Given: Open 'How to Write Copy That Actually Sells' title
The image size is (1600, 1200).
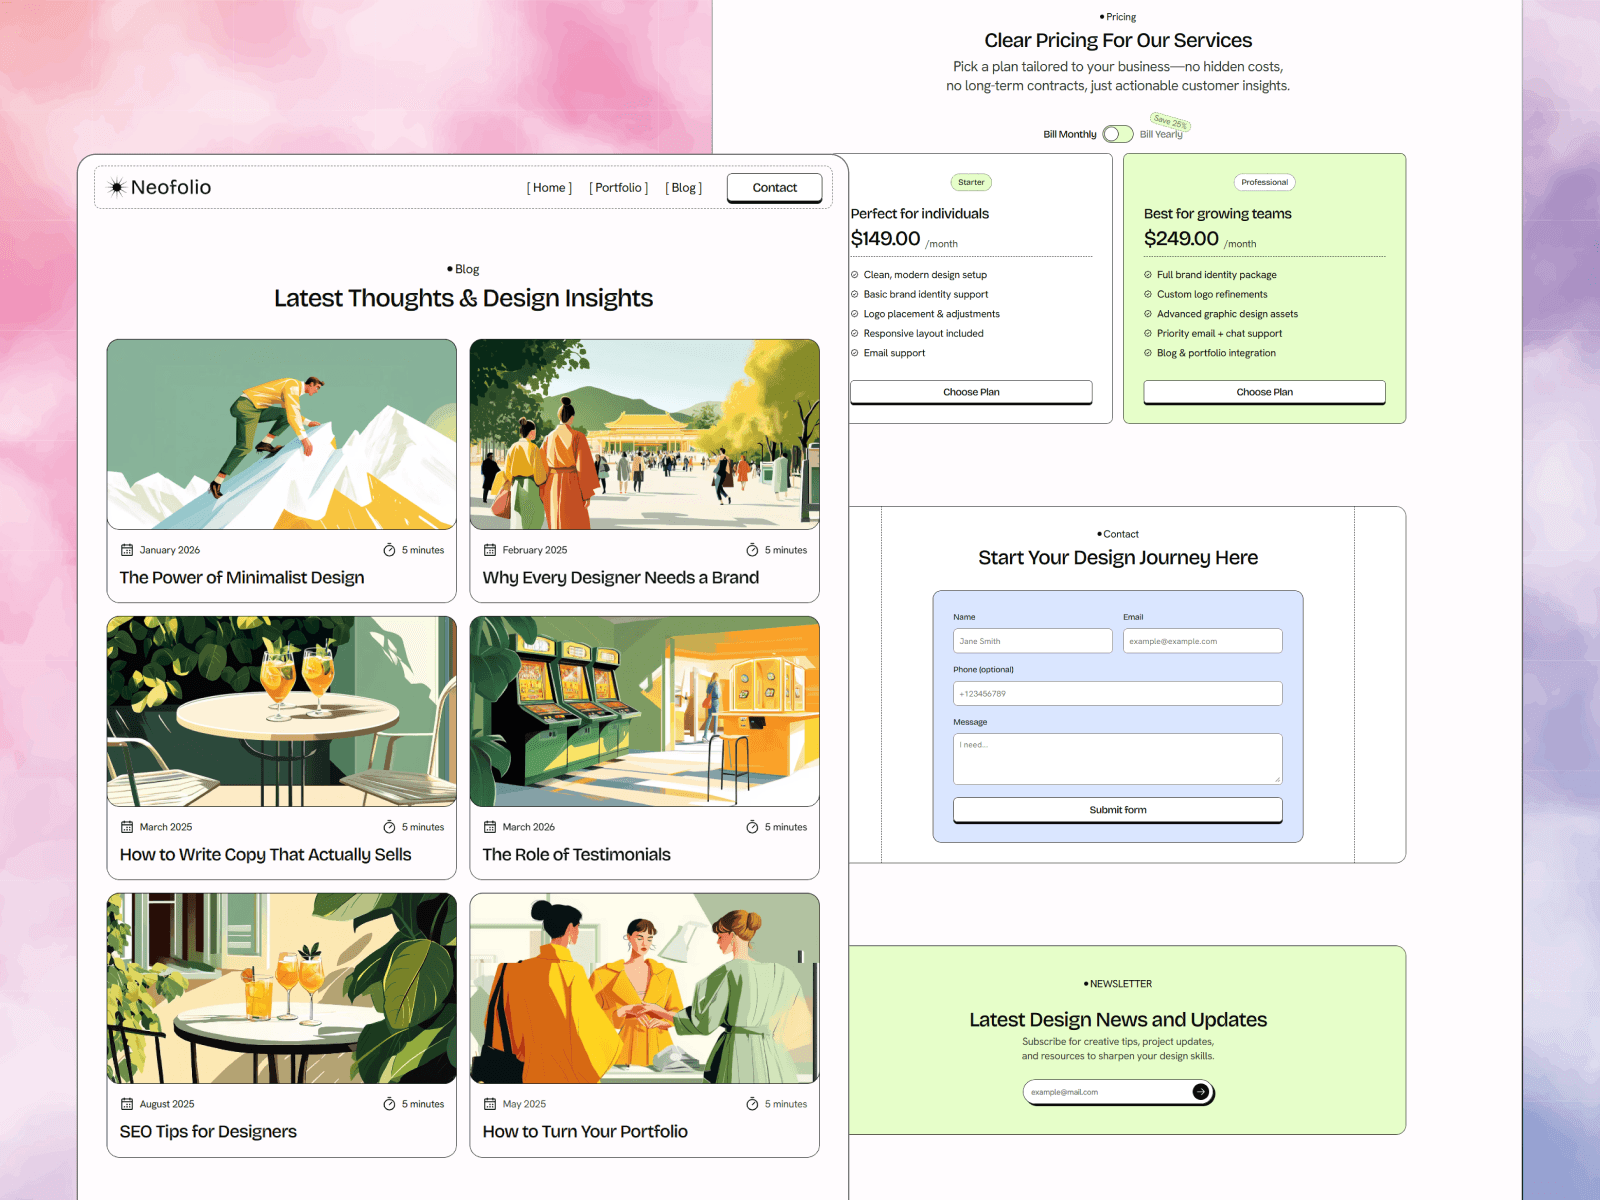Looking at the screenshot, I should pyautogui.click(x=266, y=855).
